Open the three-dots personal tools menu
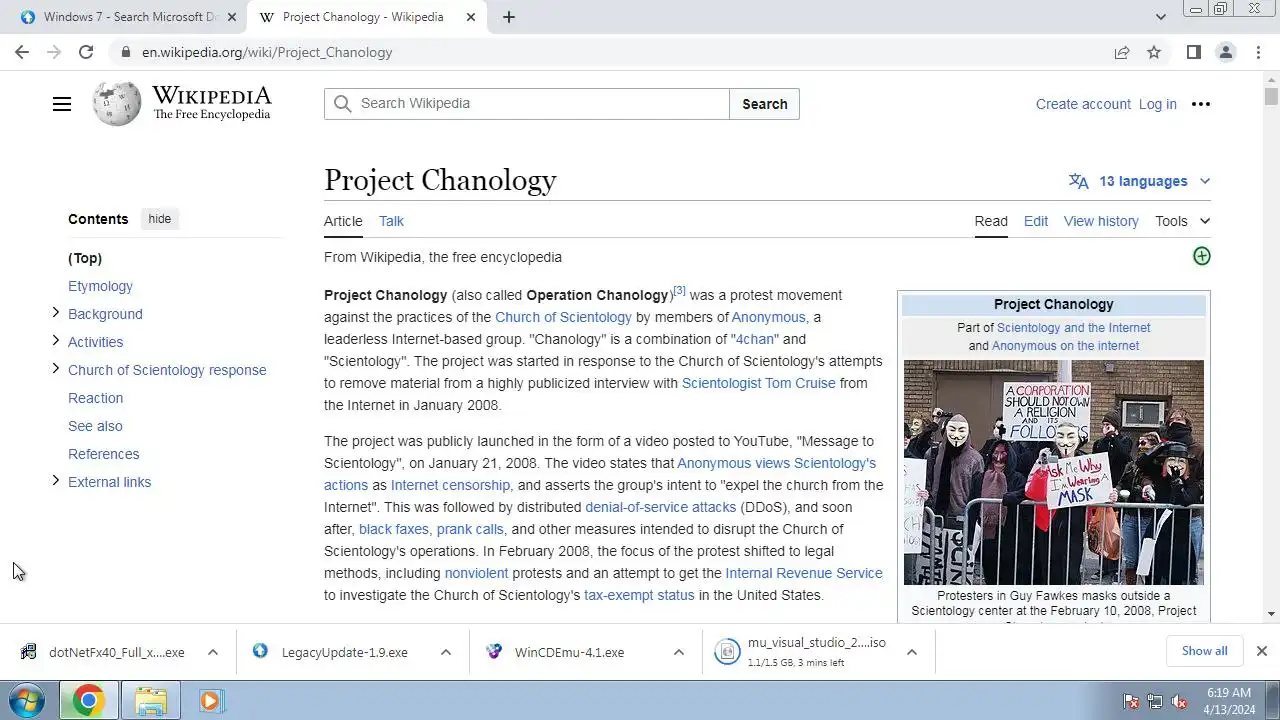The height and width of the screenshot is (720, 1280). 1201,104
